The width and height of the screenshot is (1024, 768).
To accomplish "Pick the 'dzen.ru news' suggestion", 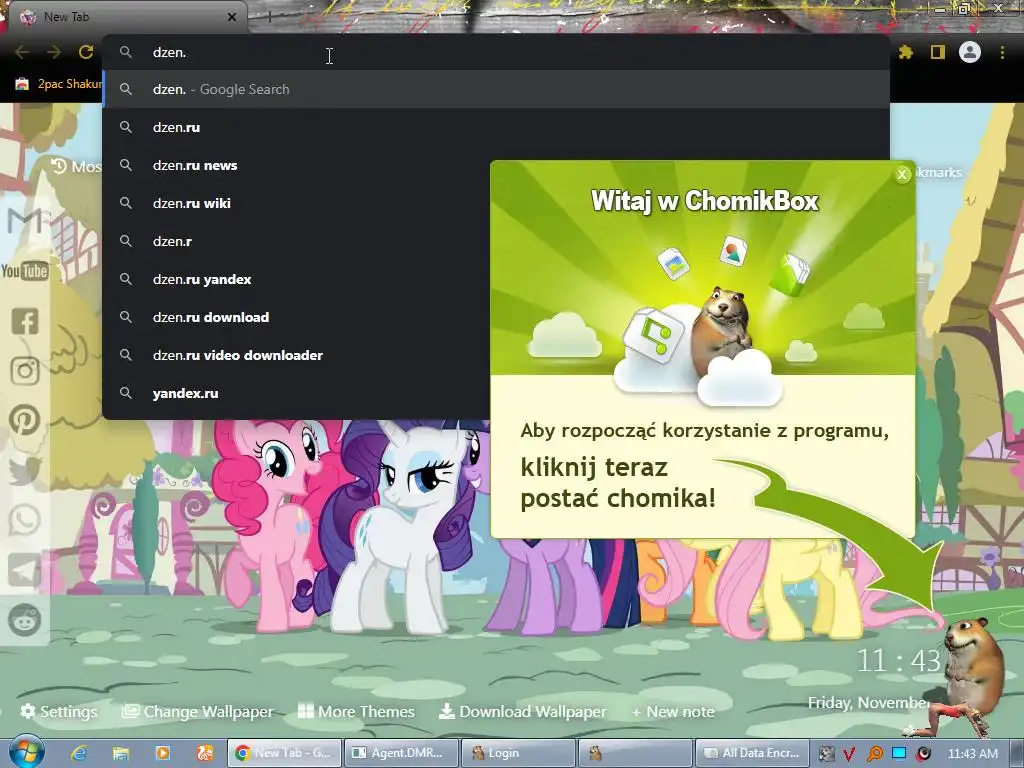I will (x=296, y=165).
